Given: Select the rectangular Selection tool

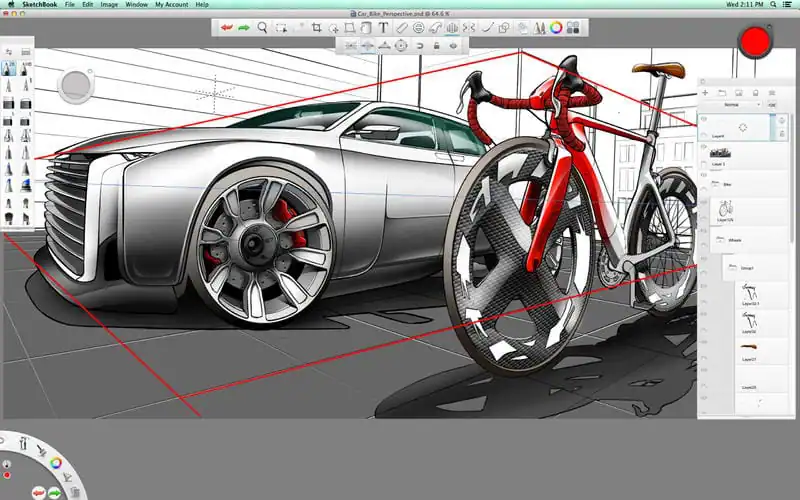Looking at the screenshot, I should pos(281,28).
